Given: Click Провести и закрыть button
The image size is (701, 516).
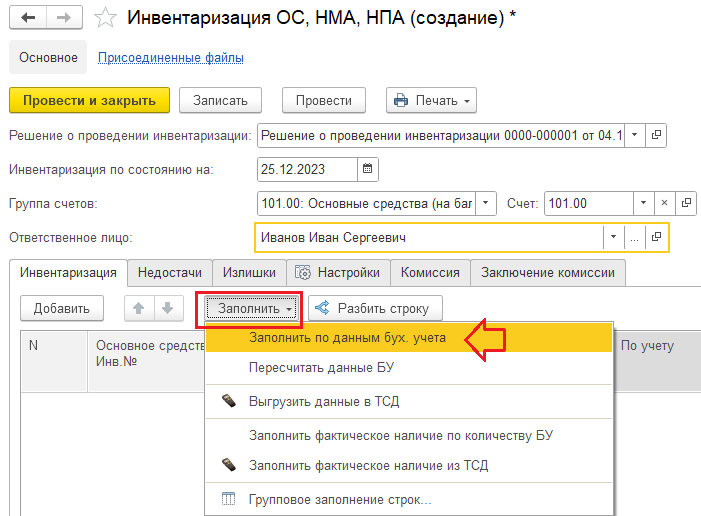Looking at the screenshot, I should [x=89, y=101].
